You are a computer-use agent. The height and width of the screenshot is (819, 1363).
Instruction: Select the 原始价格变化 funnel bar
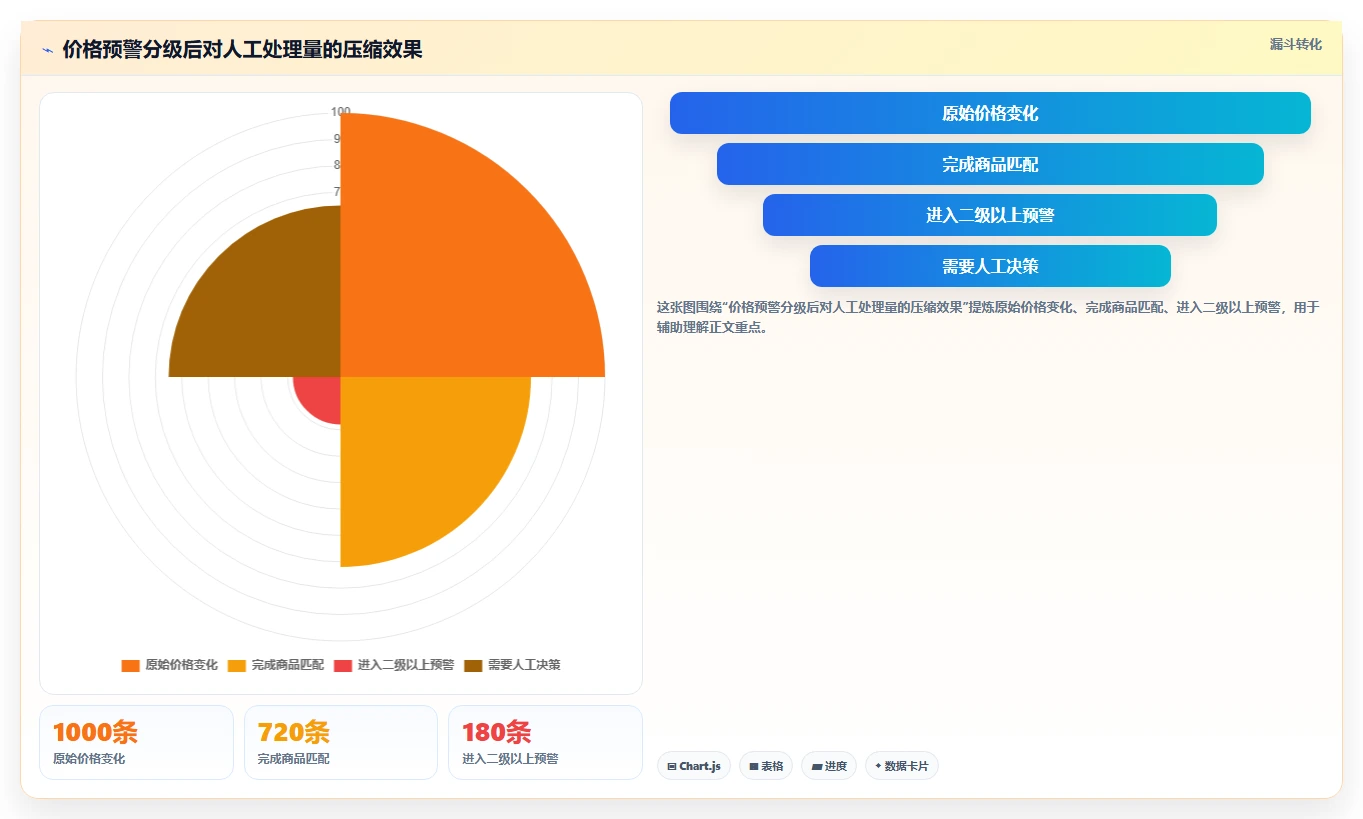tap(990, 113)
